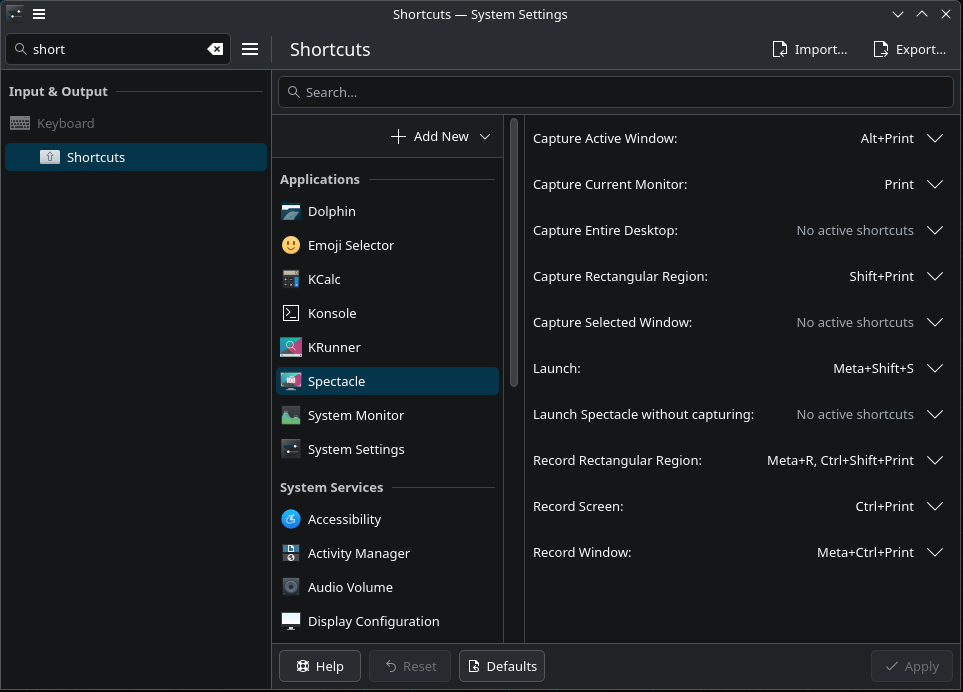Open the Add New dropdown
963x692 pixels.
click(441, 136)
